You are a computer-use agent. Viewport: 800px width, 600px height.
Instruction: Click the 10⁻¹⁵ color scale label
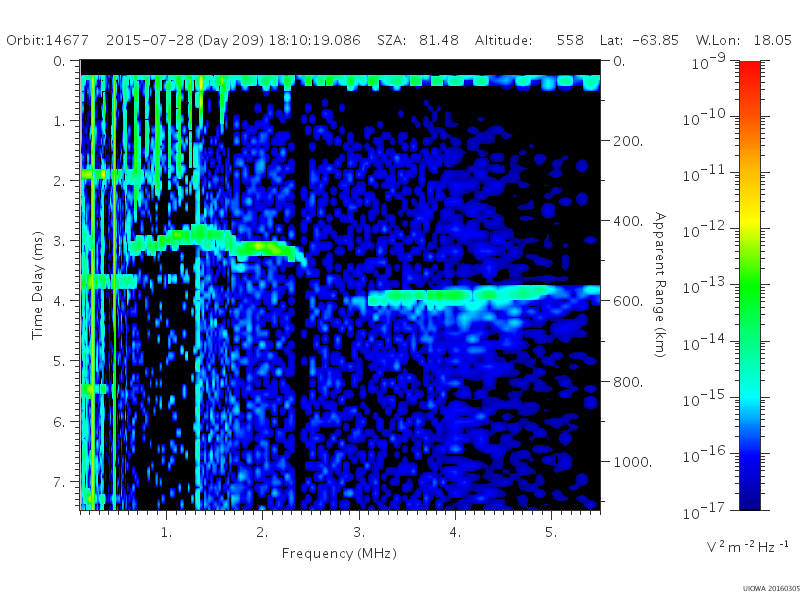click(x=705, y=398)
